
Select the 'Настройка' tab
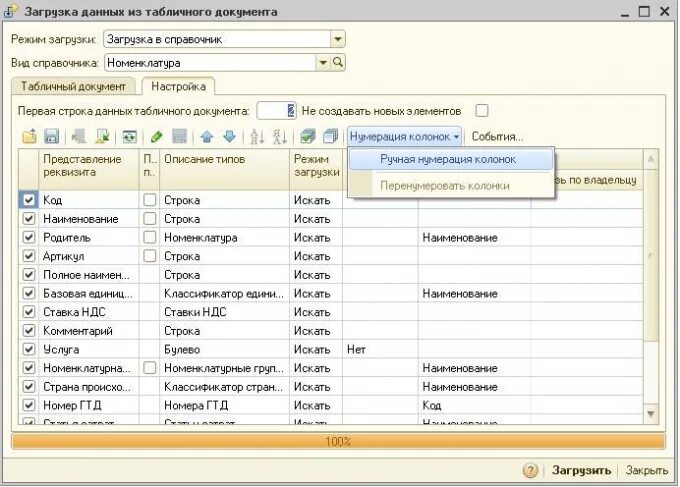click(x=178, y=86)
